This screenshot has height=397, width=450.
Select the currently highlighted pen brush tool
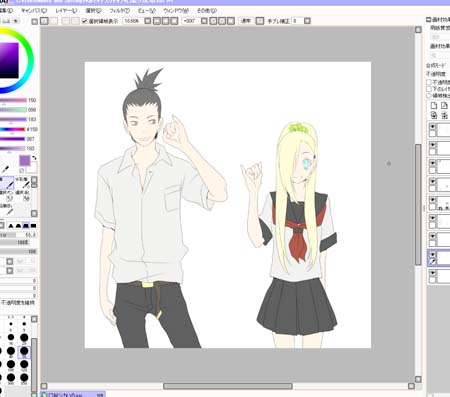7,183
